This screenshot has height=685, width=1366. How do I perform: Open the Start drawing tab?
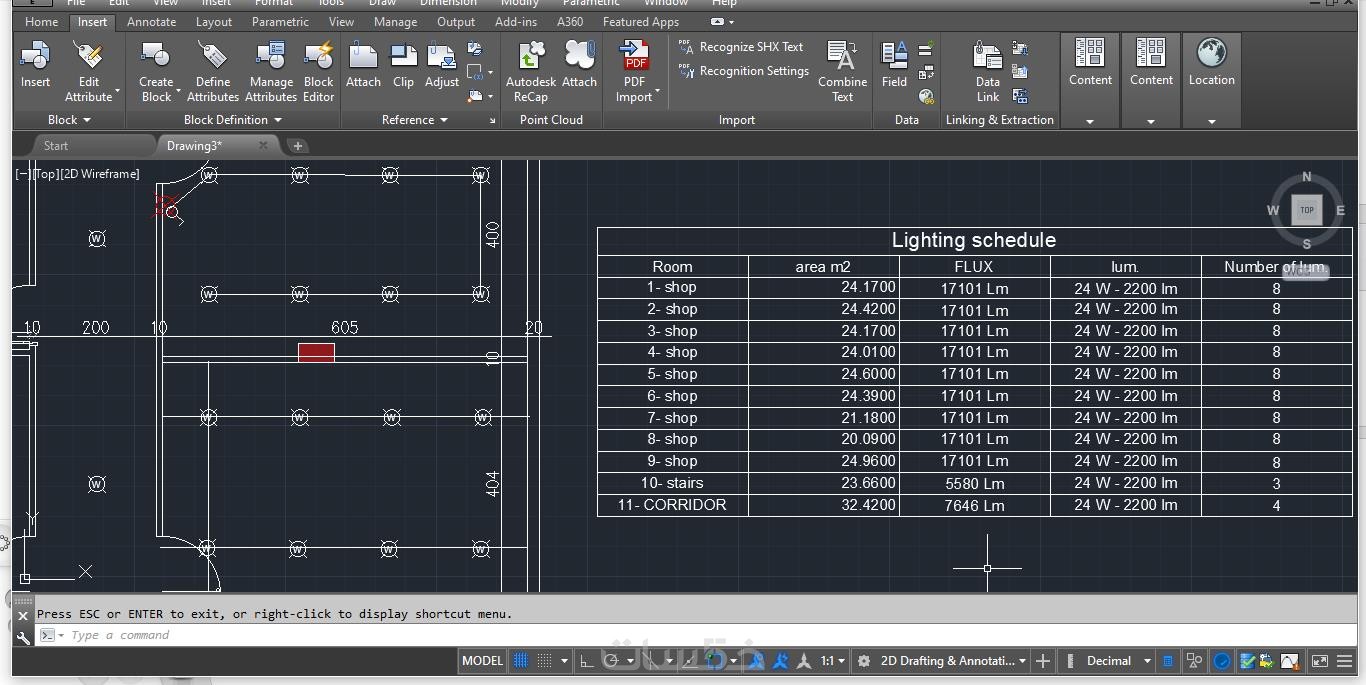tap(56, 146)
